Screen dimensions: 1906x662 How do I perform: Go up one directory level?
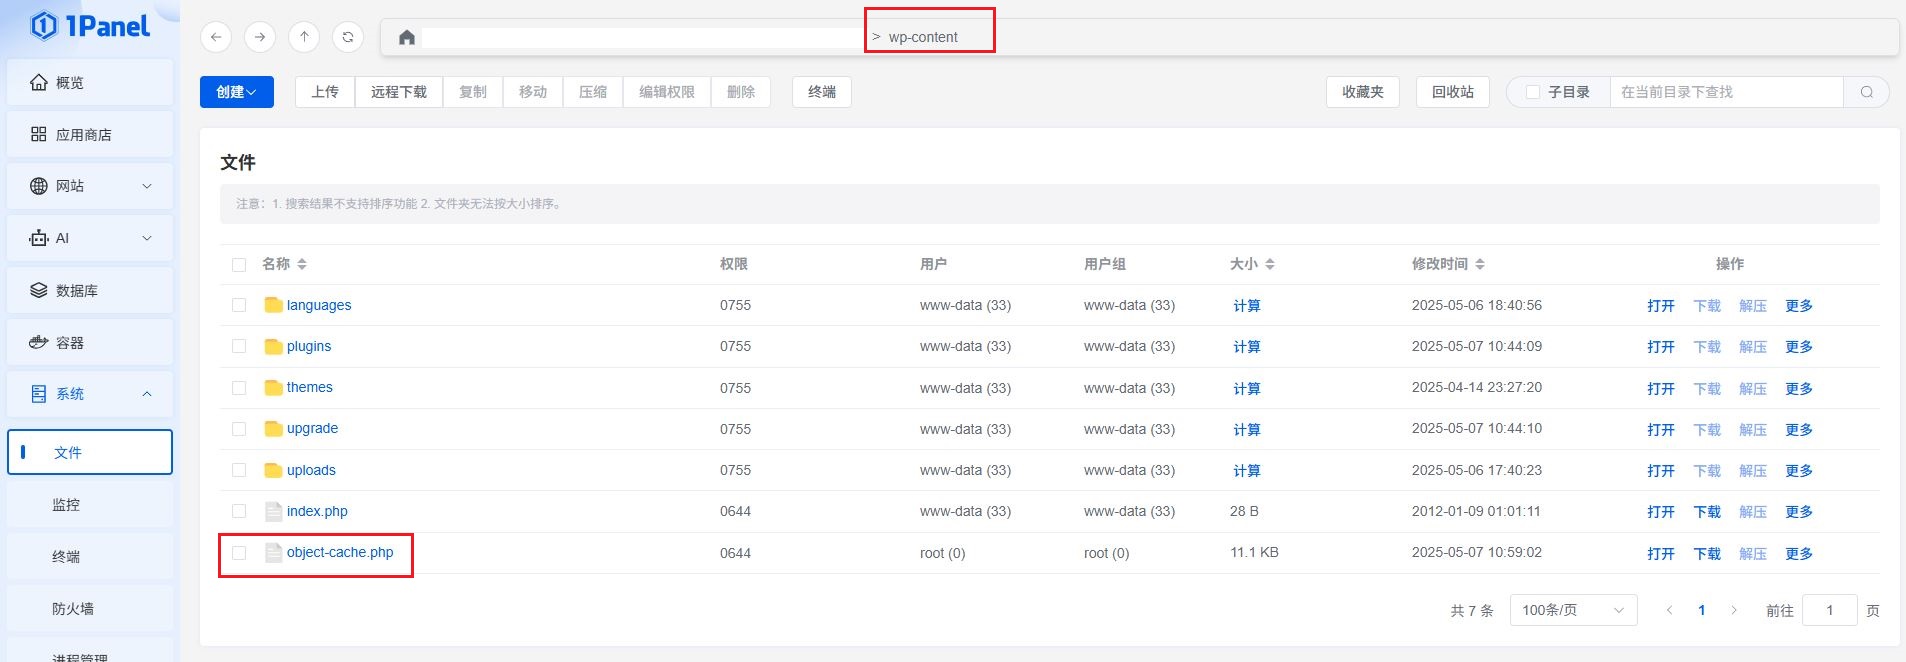[x=304, y=37]
